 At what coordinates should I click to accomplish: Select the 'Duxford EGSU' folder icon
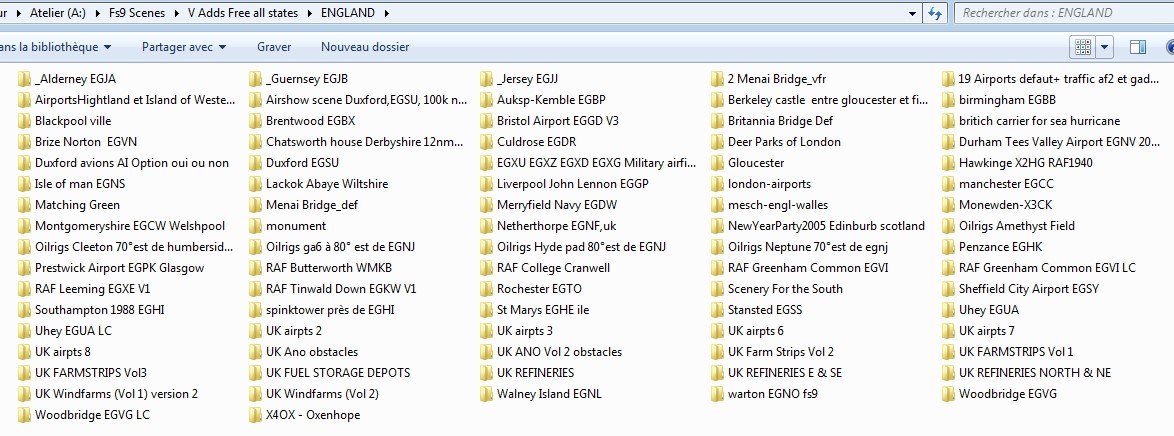point(255,163)
